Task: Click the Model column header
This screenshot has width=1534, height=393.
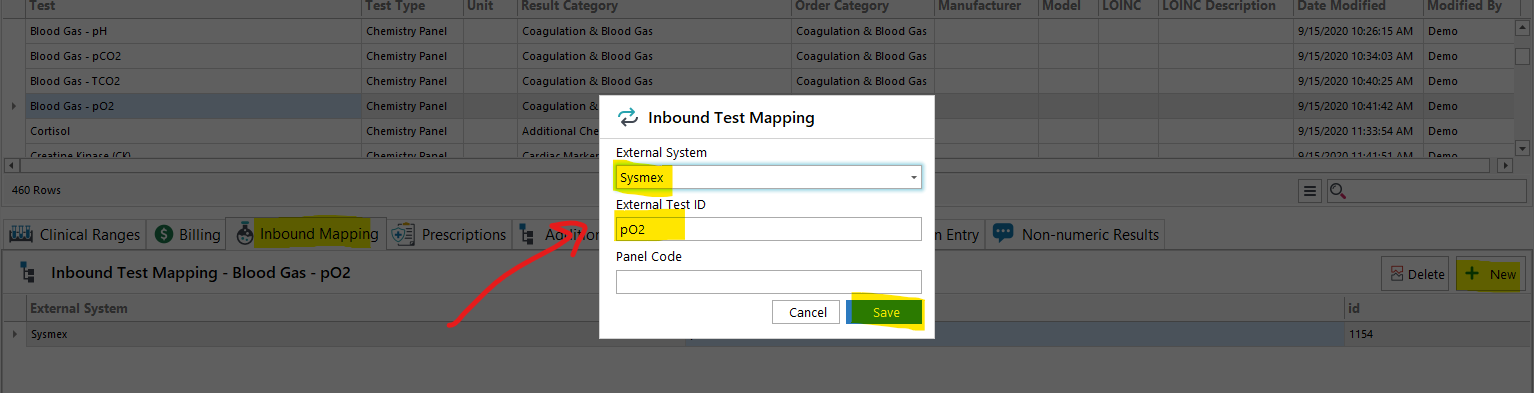Action: (x=1068, y=6)
